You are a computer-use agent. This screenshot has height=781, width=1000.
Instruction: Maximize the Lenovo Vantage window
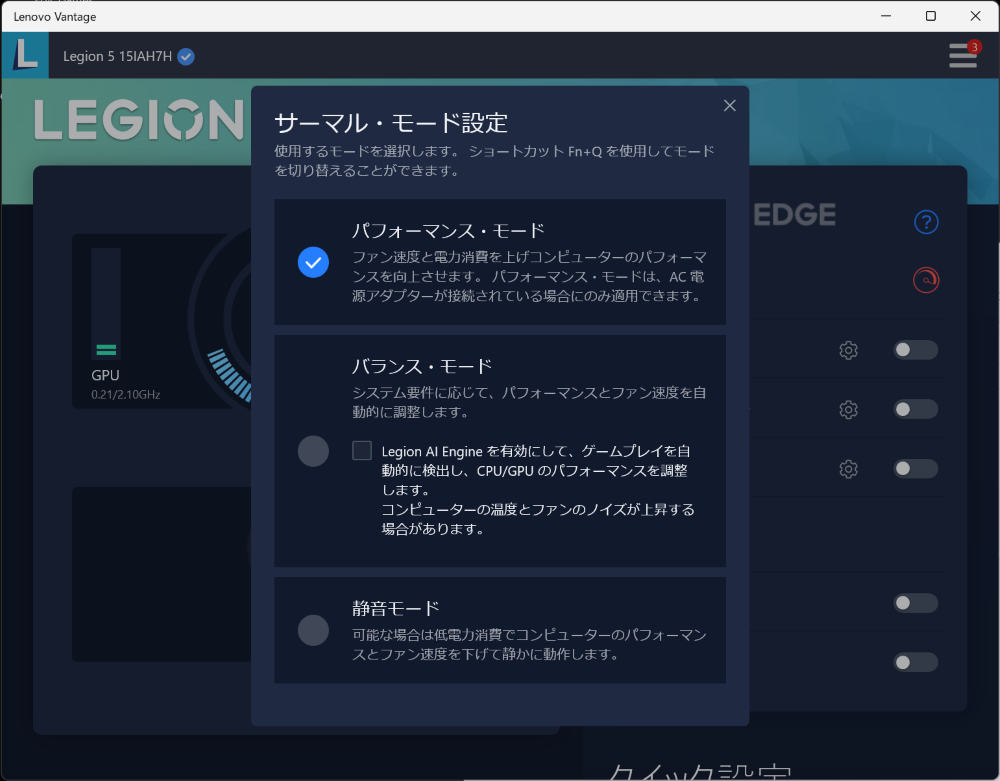point(930,16)
